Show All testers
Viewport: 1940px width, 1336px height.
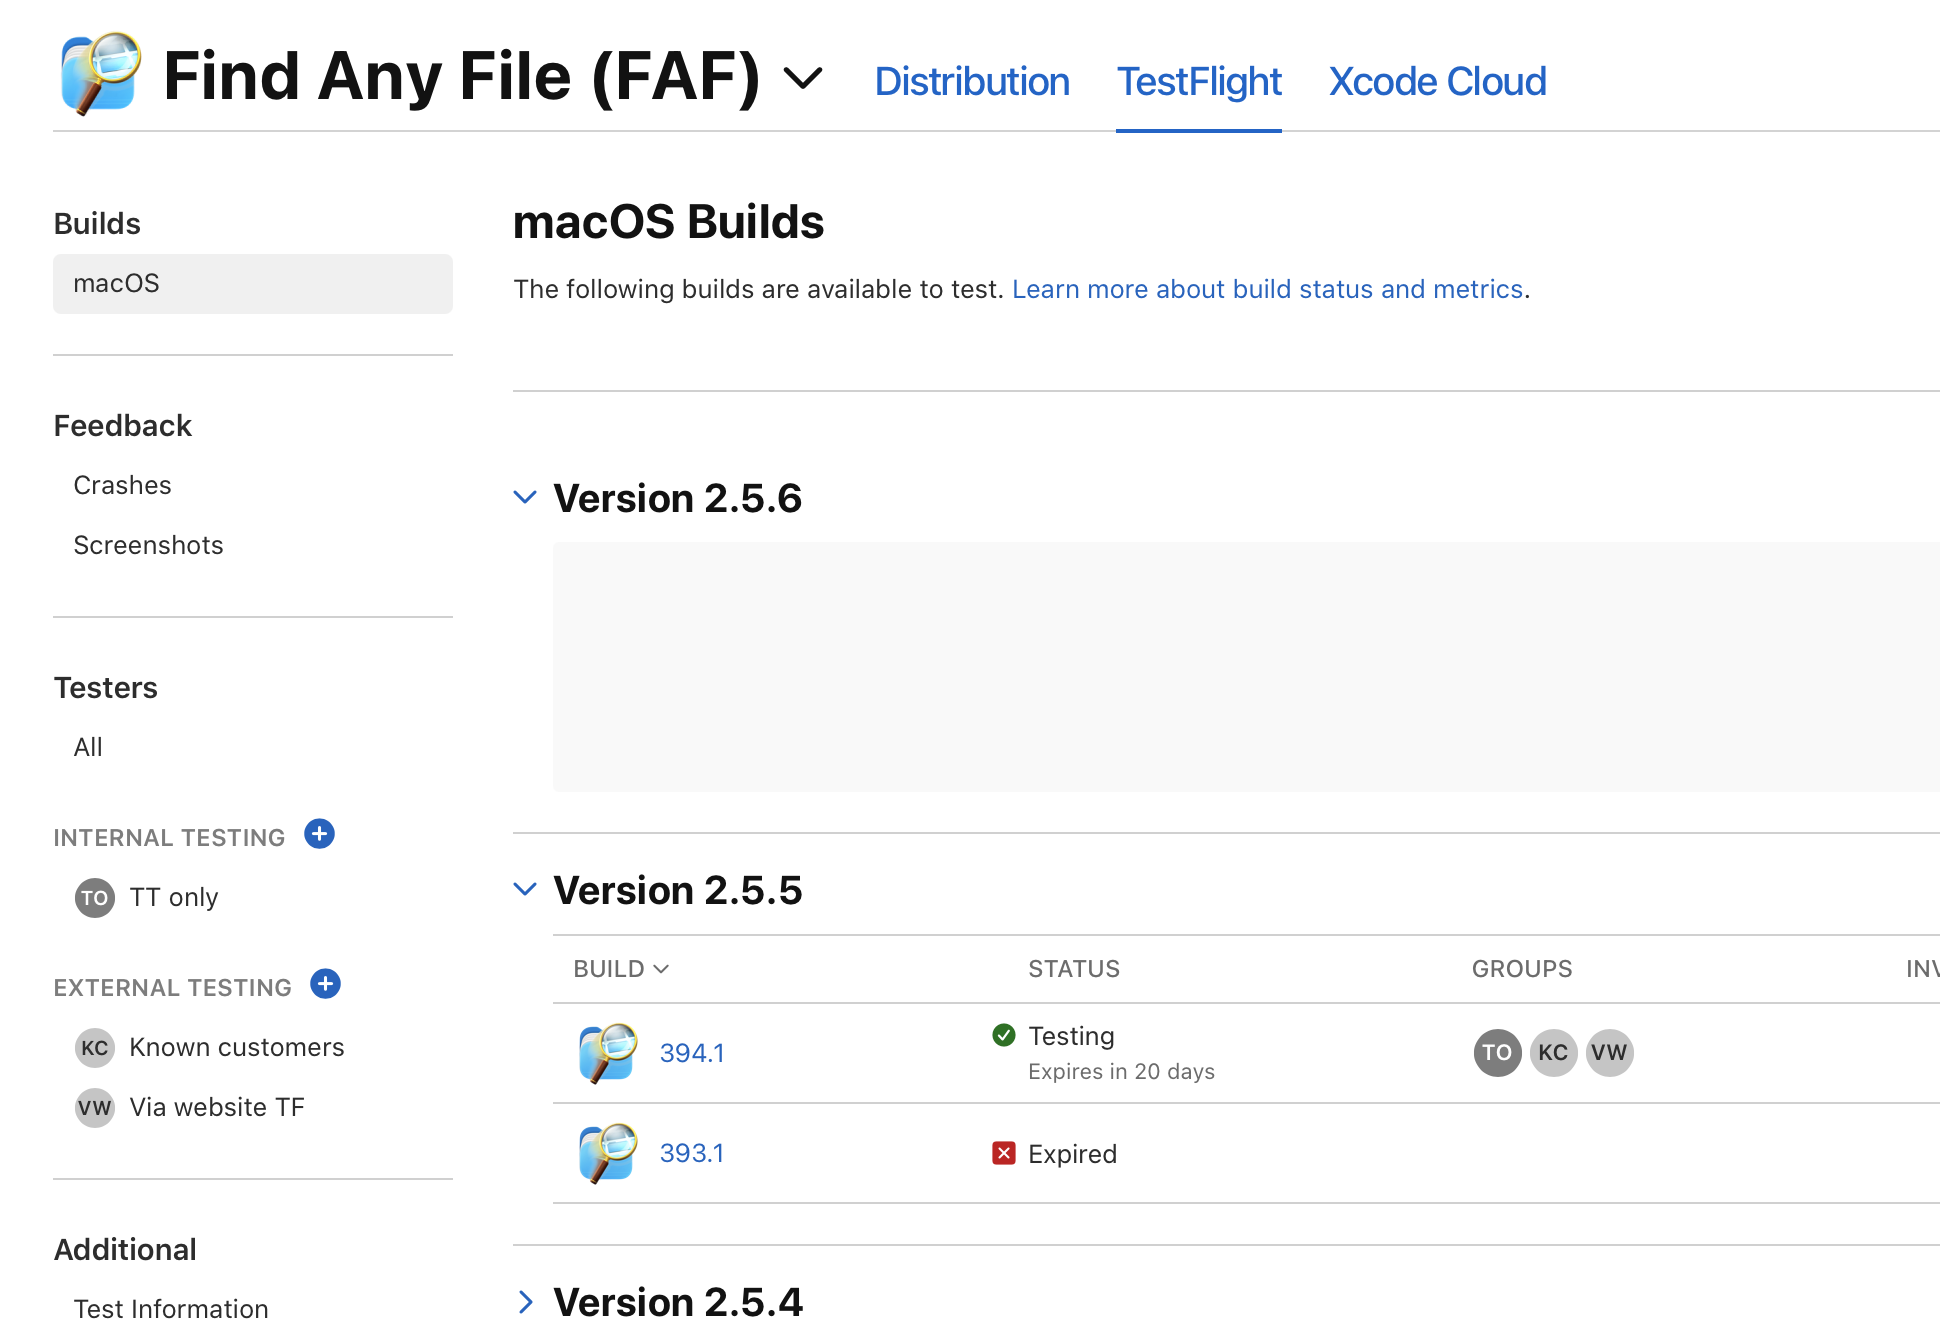point(88,747)
